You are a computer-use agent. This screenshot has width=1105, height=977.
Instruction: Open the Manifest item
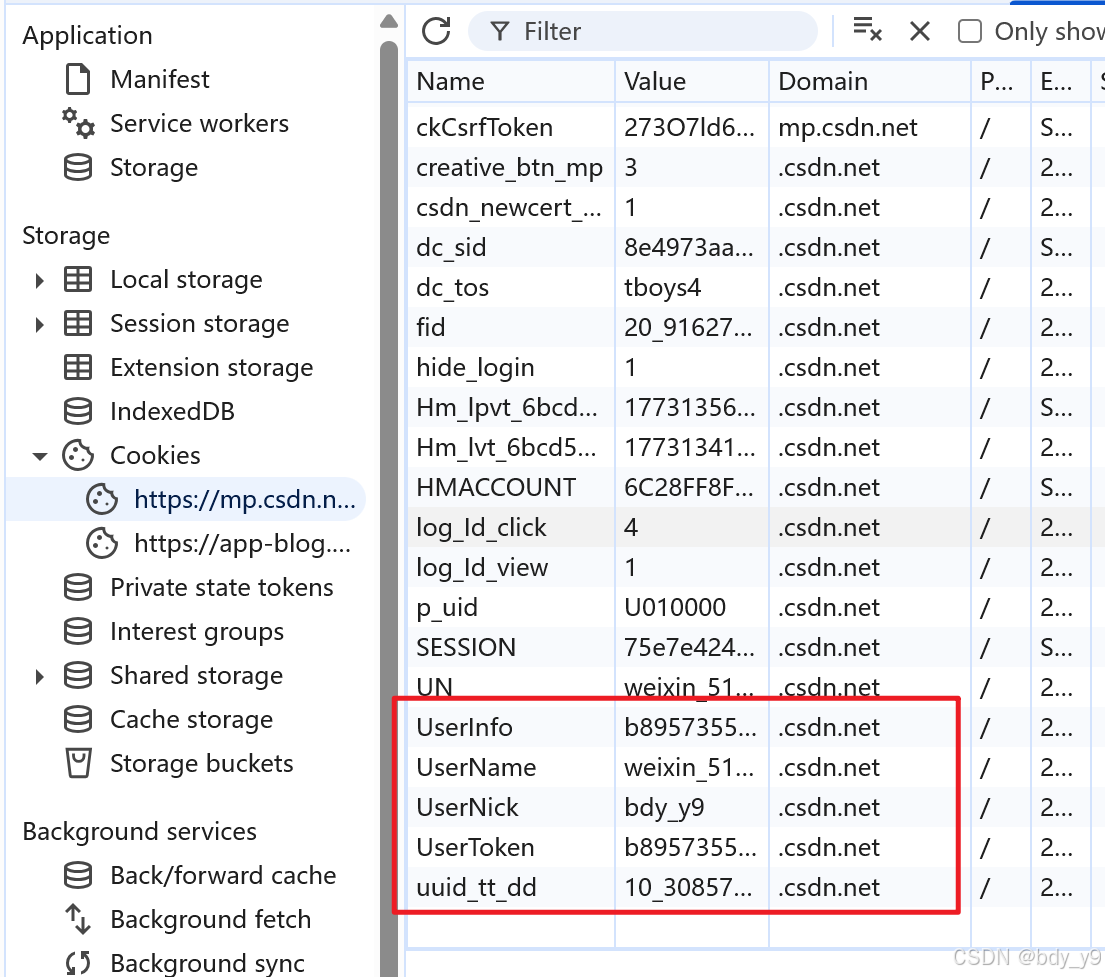tap(160, 79)
